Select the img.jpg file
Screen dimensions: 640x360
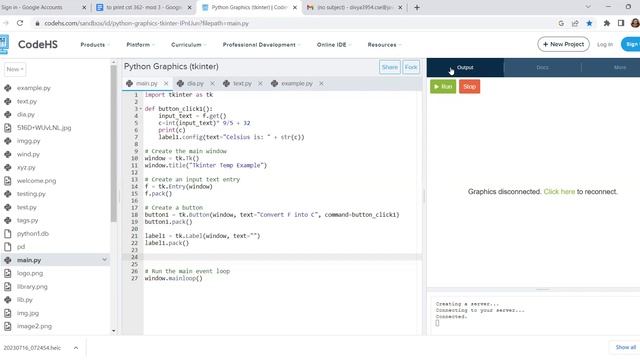coord(28,313)
